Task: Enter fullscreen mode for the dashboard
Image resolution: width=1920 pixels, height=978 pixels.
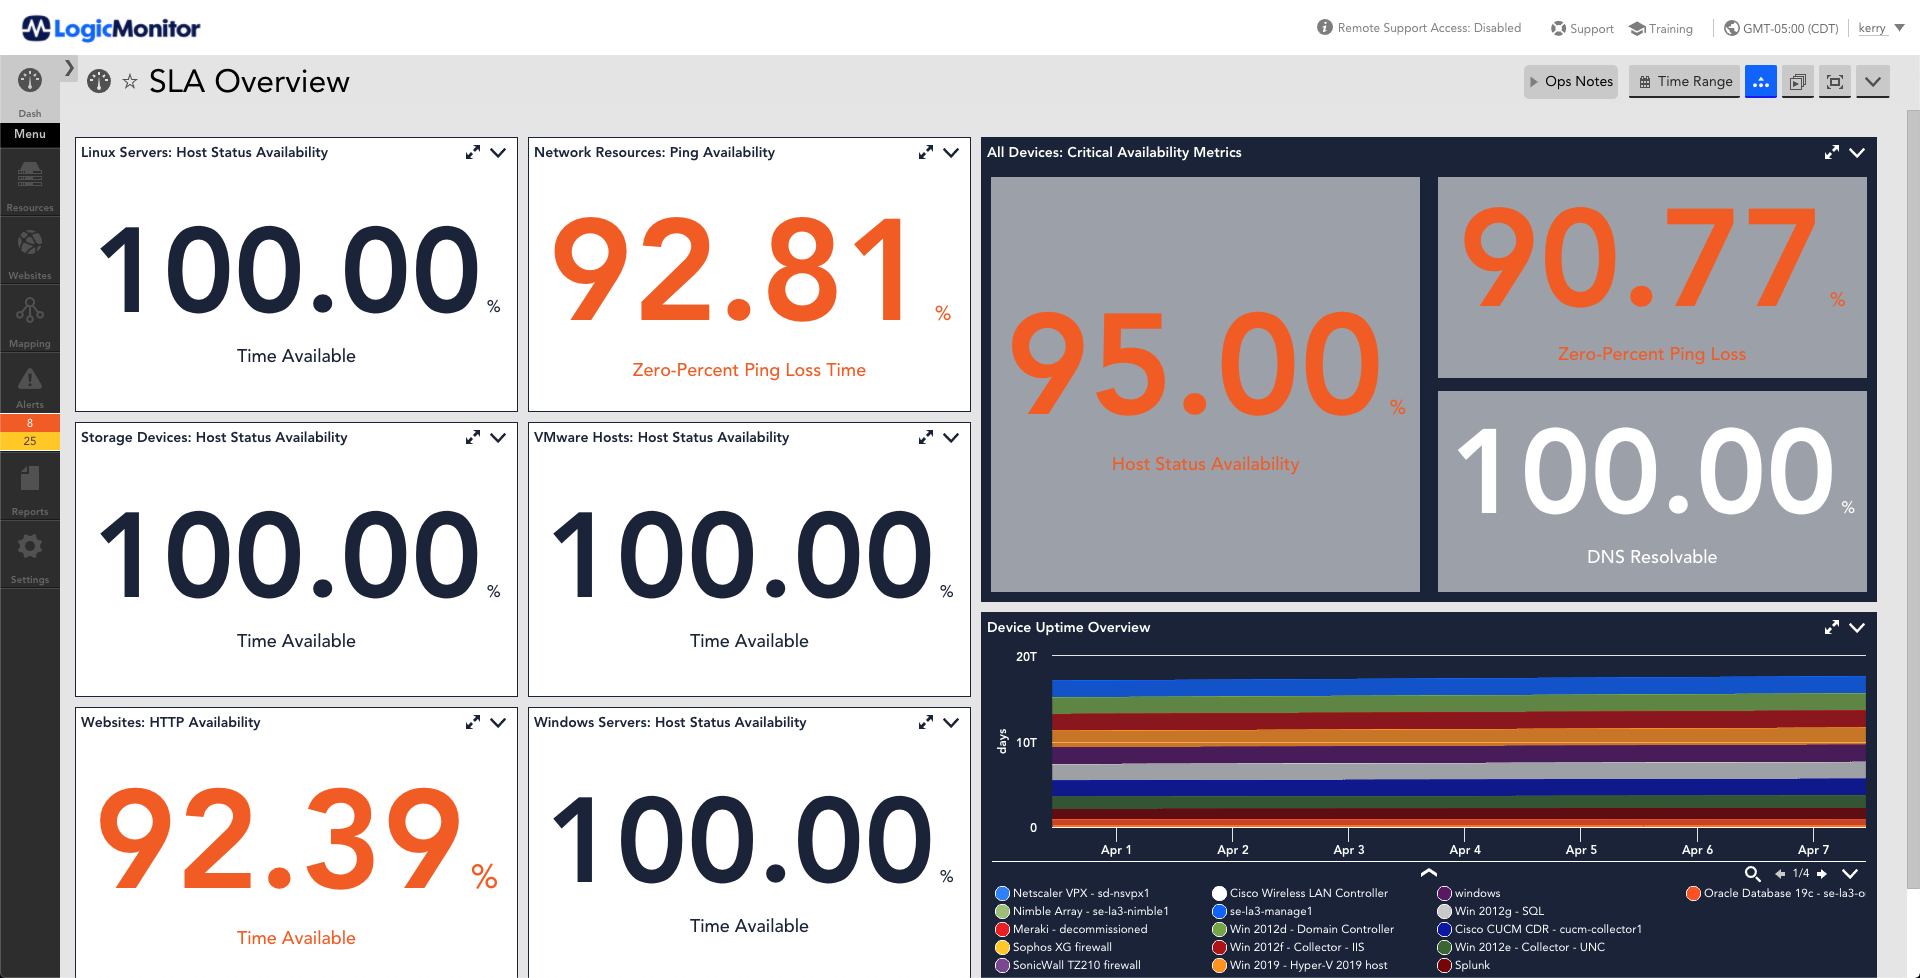Action: coord(1834,81)
